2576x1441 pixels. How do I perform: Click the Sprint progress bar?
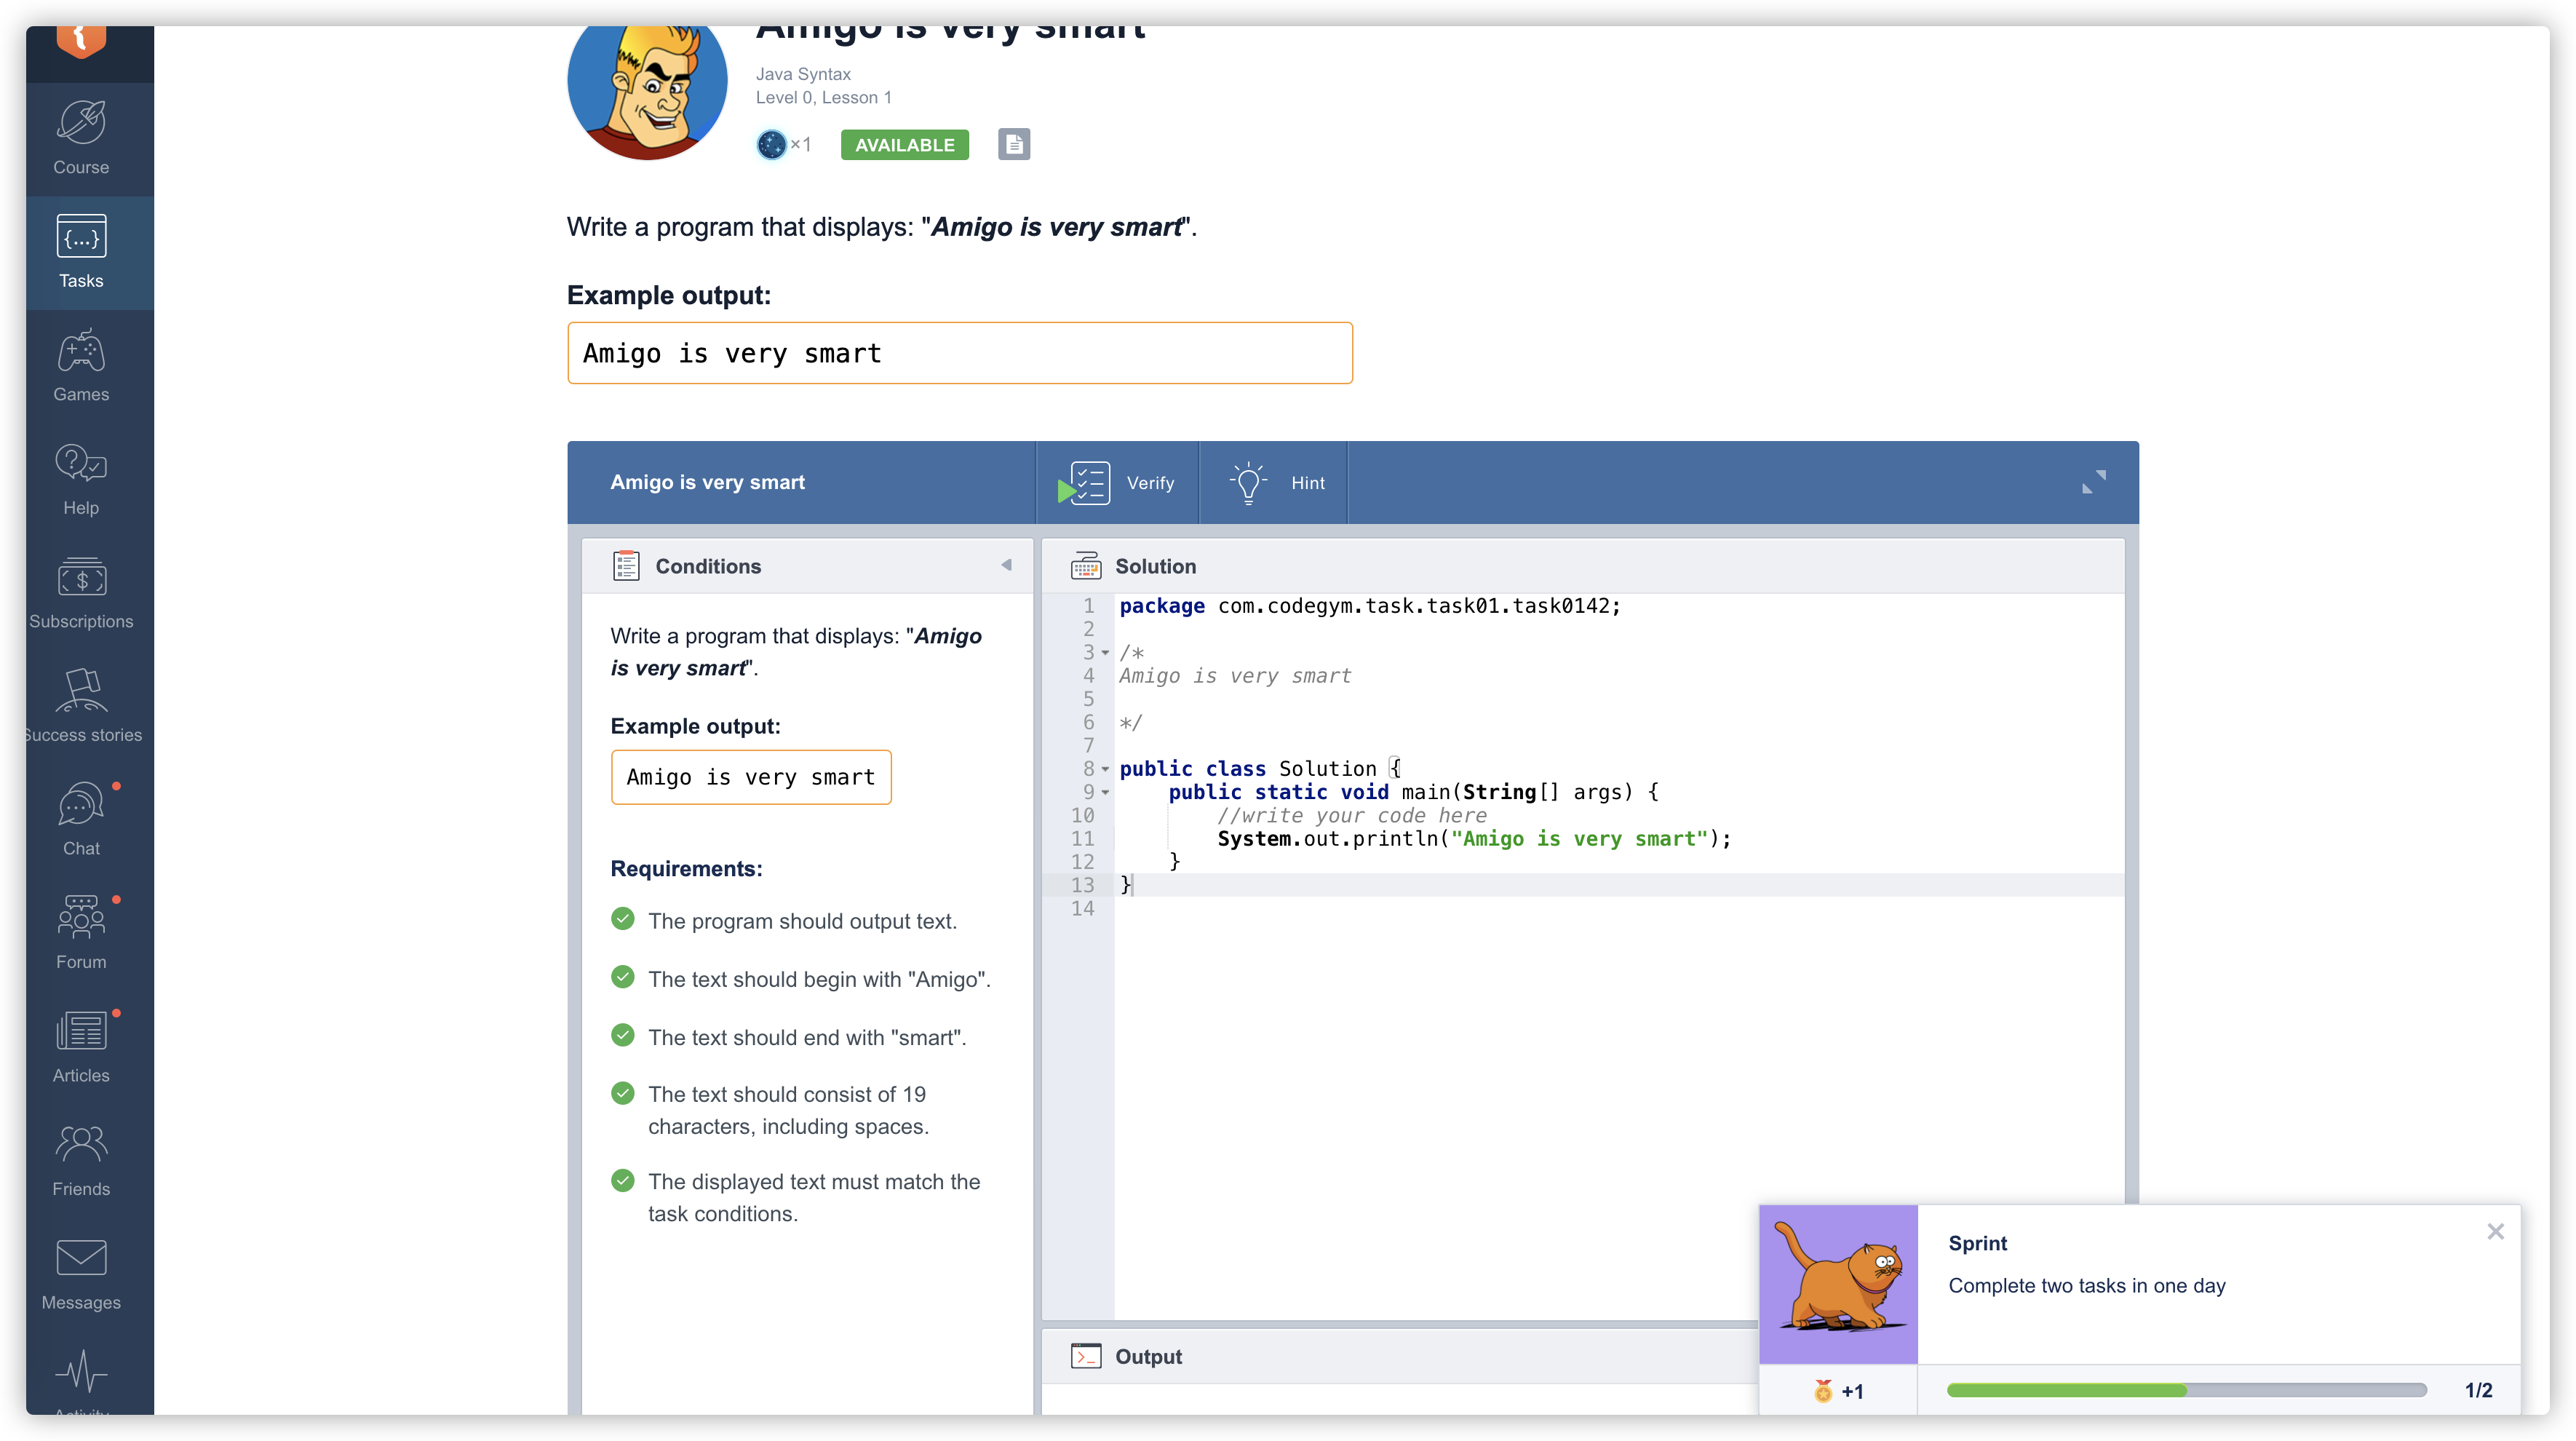(x=2186, y=1390)
